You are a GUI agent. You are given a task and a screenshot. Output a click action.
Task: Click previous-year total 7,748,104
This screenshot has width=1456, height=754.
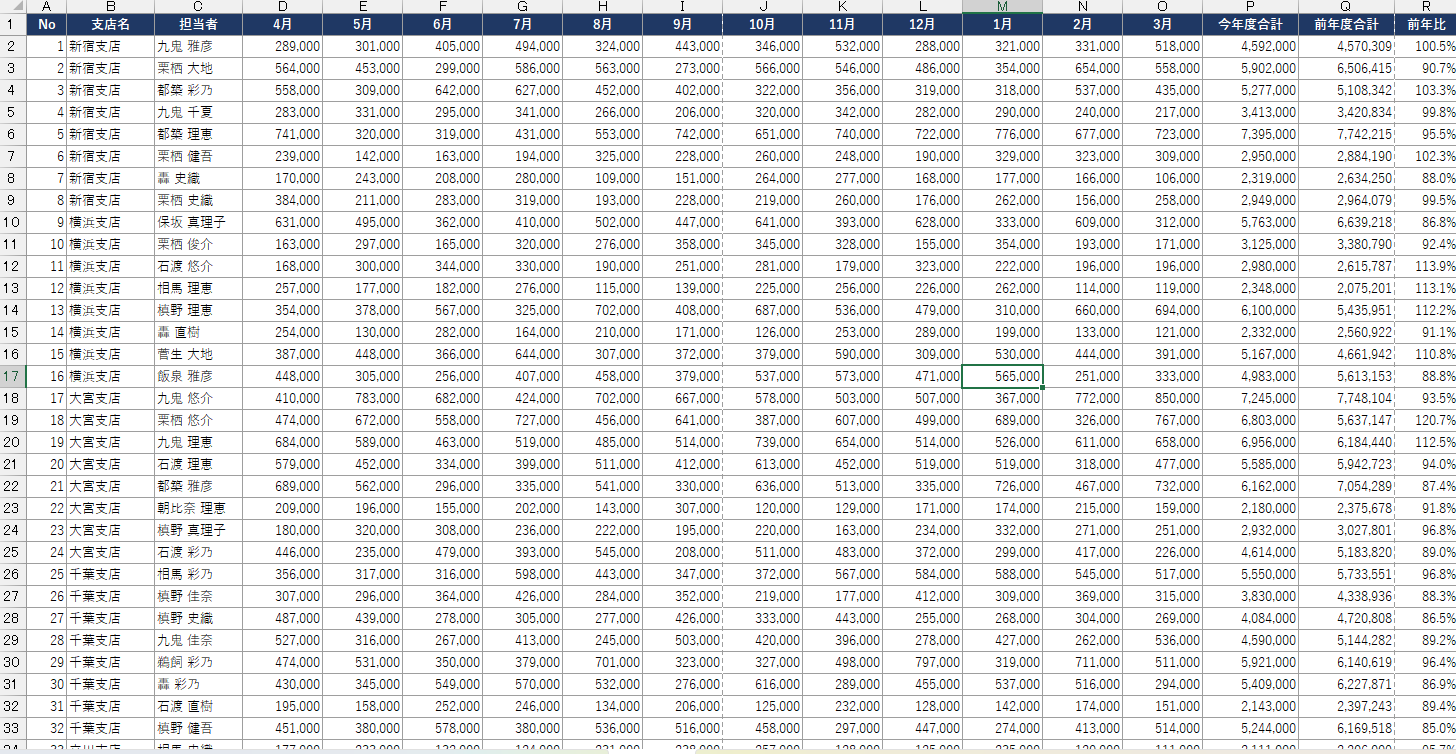coord(1346,398)
